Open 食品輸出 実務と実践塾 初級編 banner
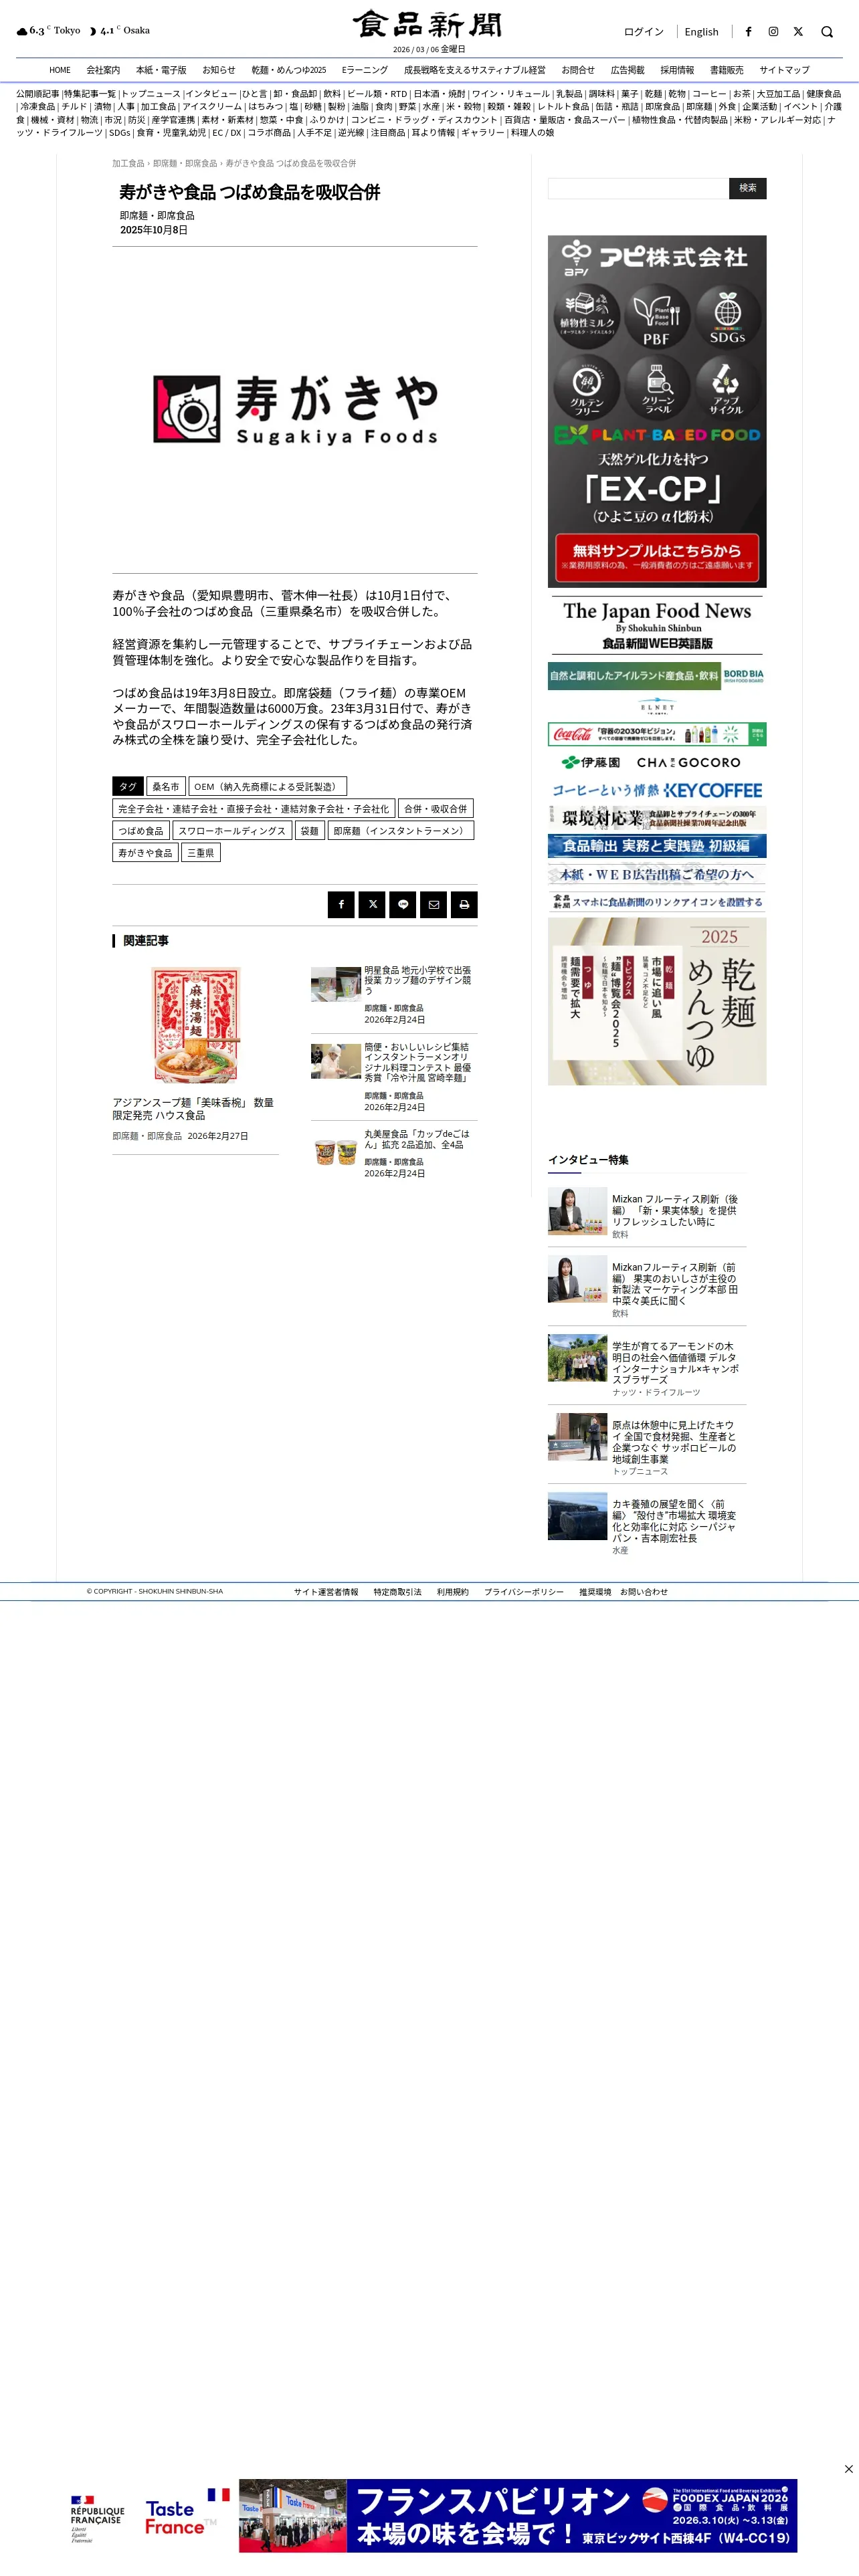The width and height of the screenshot is (859, 2576). [x=657, y=846]
